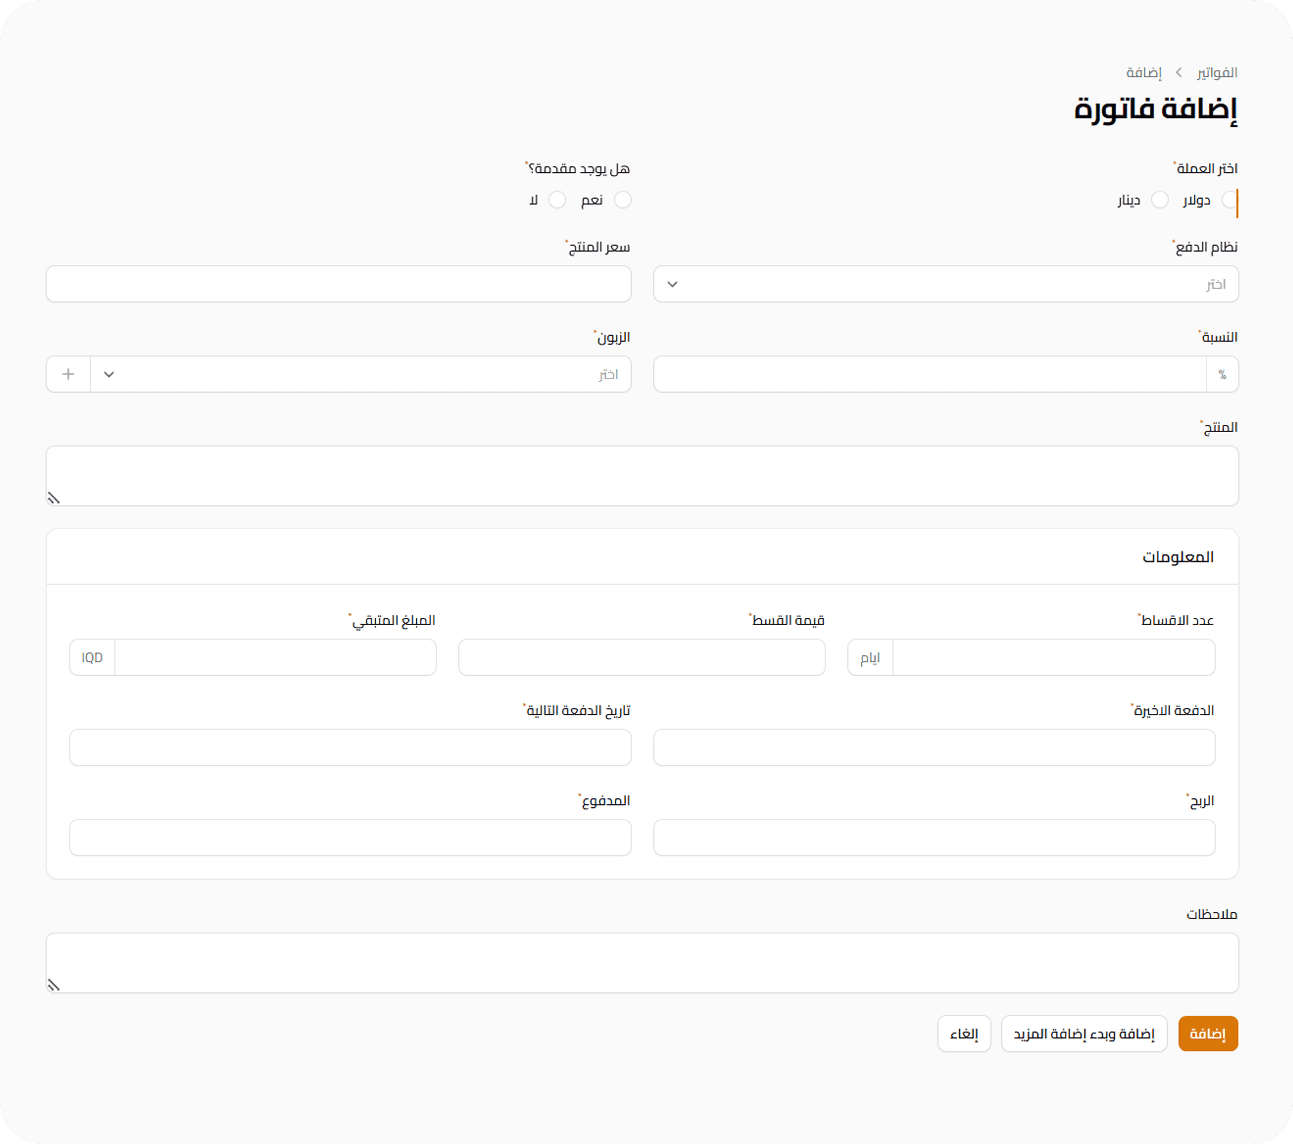
Task: Open the نظام الدفع dropdown
Action: 946,284
